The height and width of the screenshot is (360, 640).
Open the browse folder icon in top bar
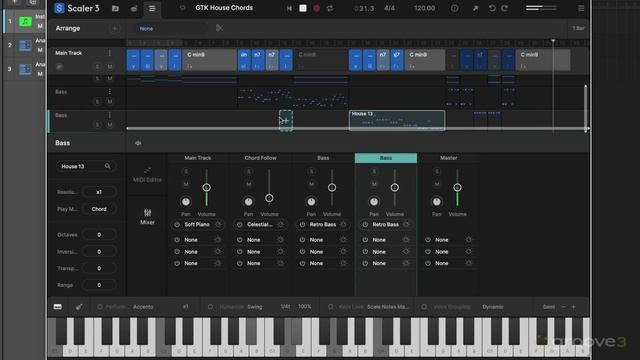pos(115,8)
